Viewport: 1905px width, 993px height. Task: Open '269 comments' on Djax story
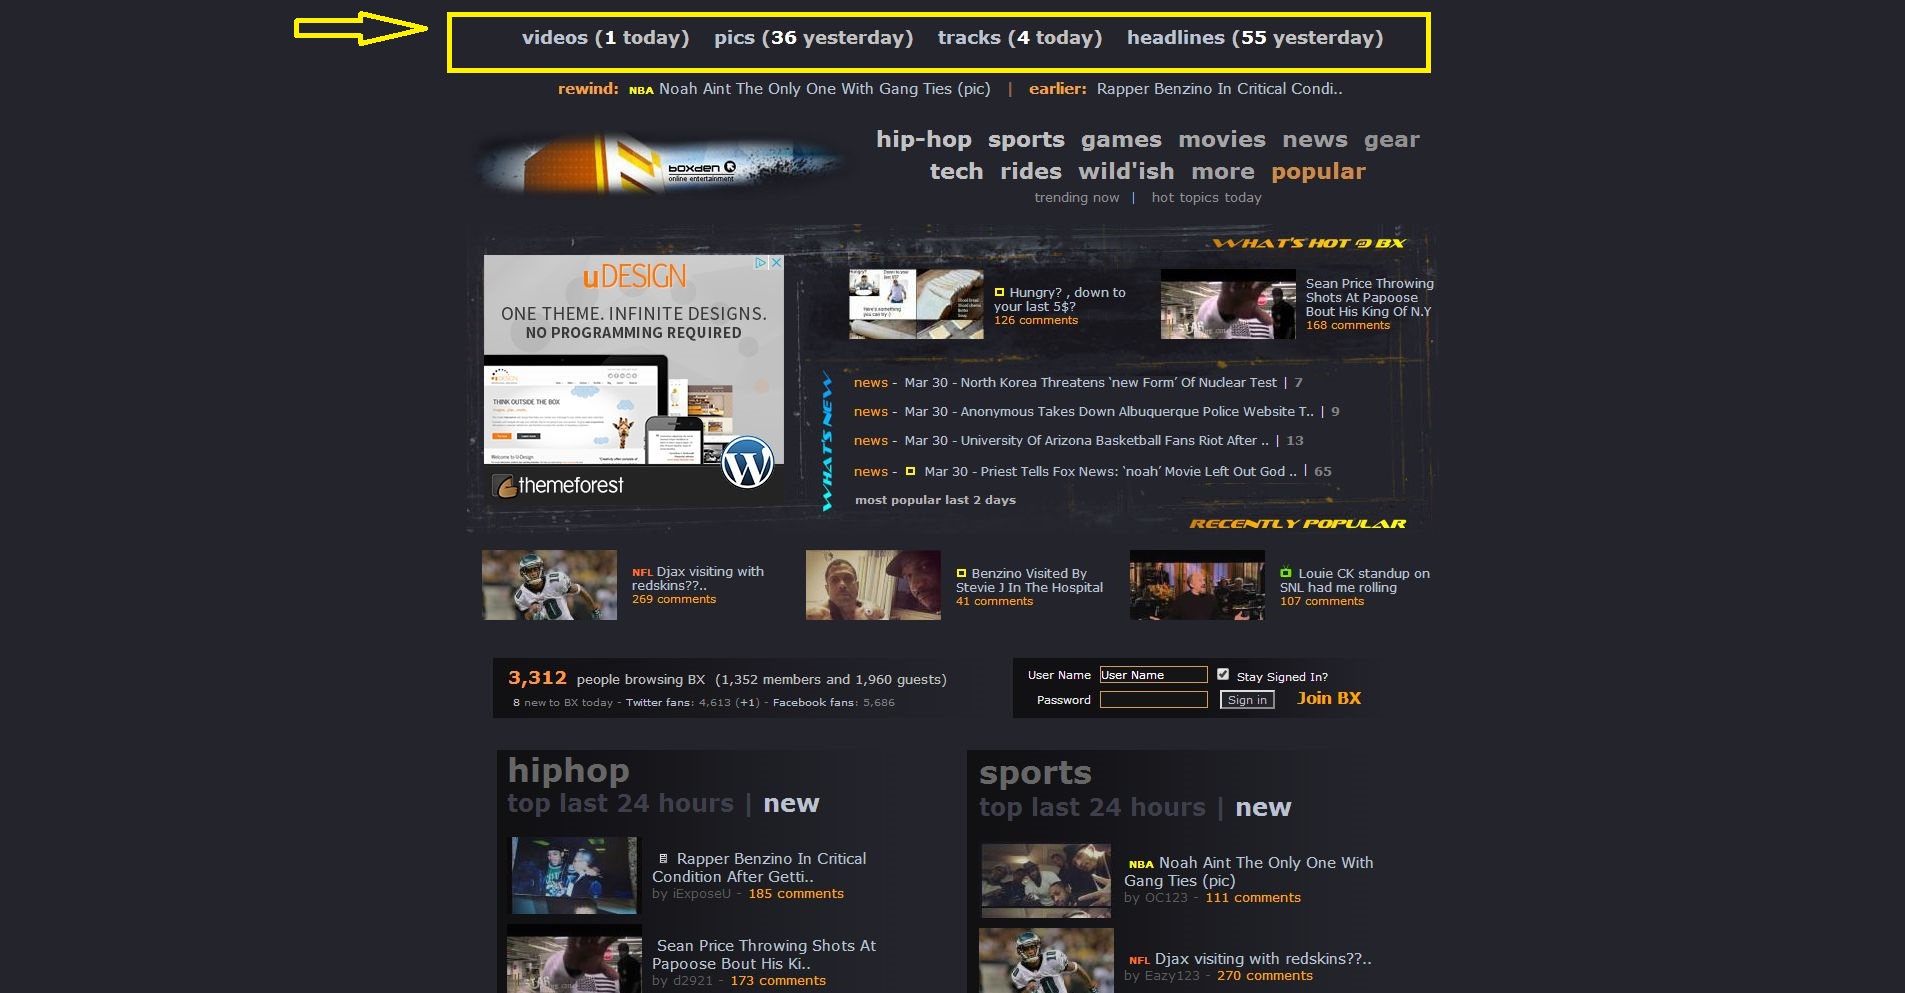(674, 600)
